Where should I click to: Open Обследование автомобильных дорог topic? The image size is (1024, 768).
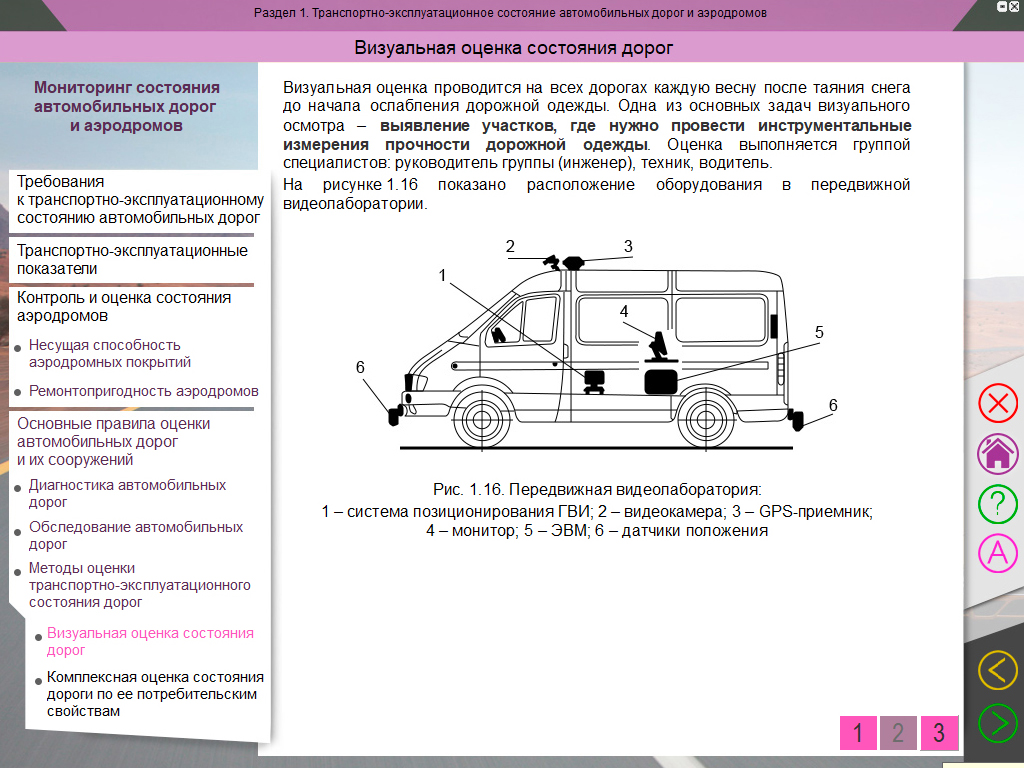tap(135, 535)
